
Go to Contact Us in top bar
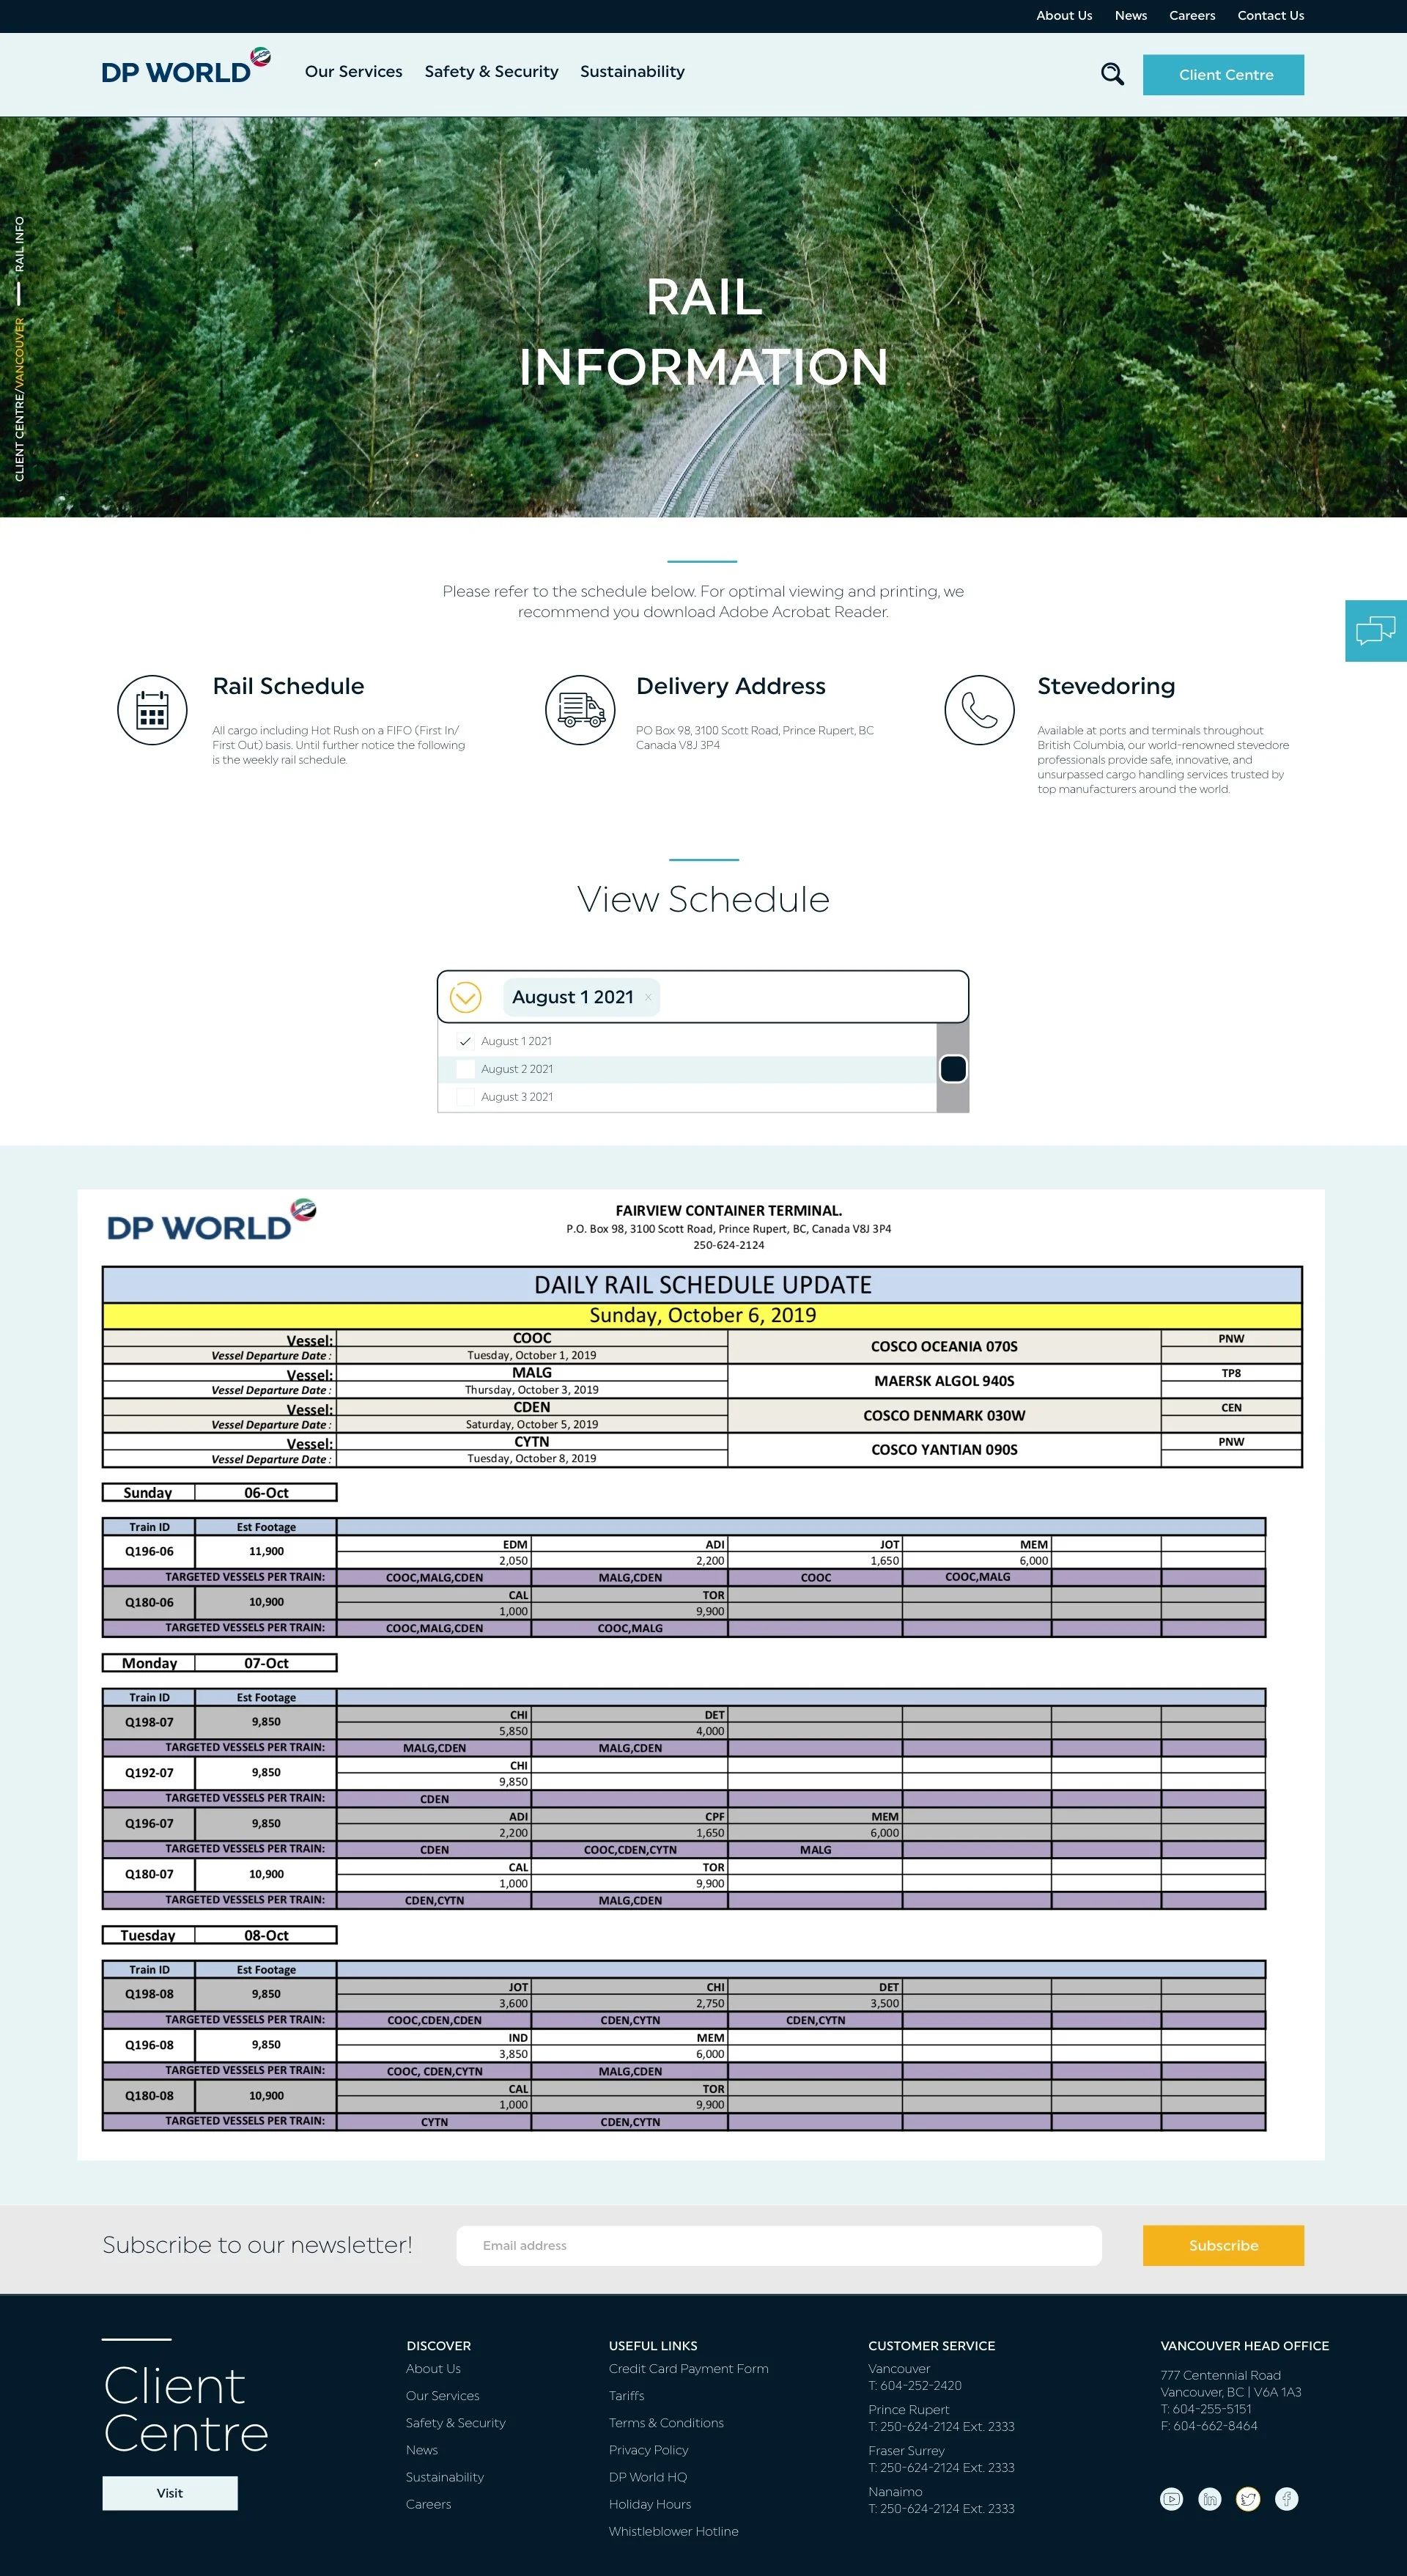(x=1271, y=15)
